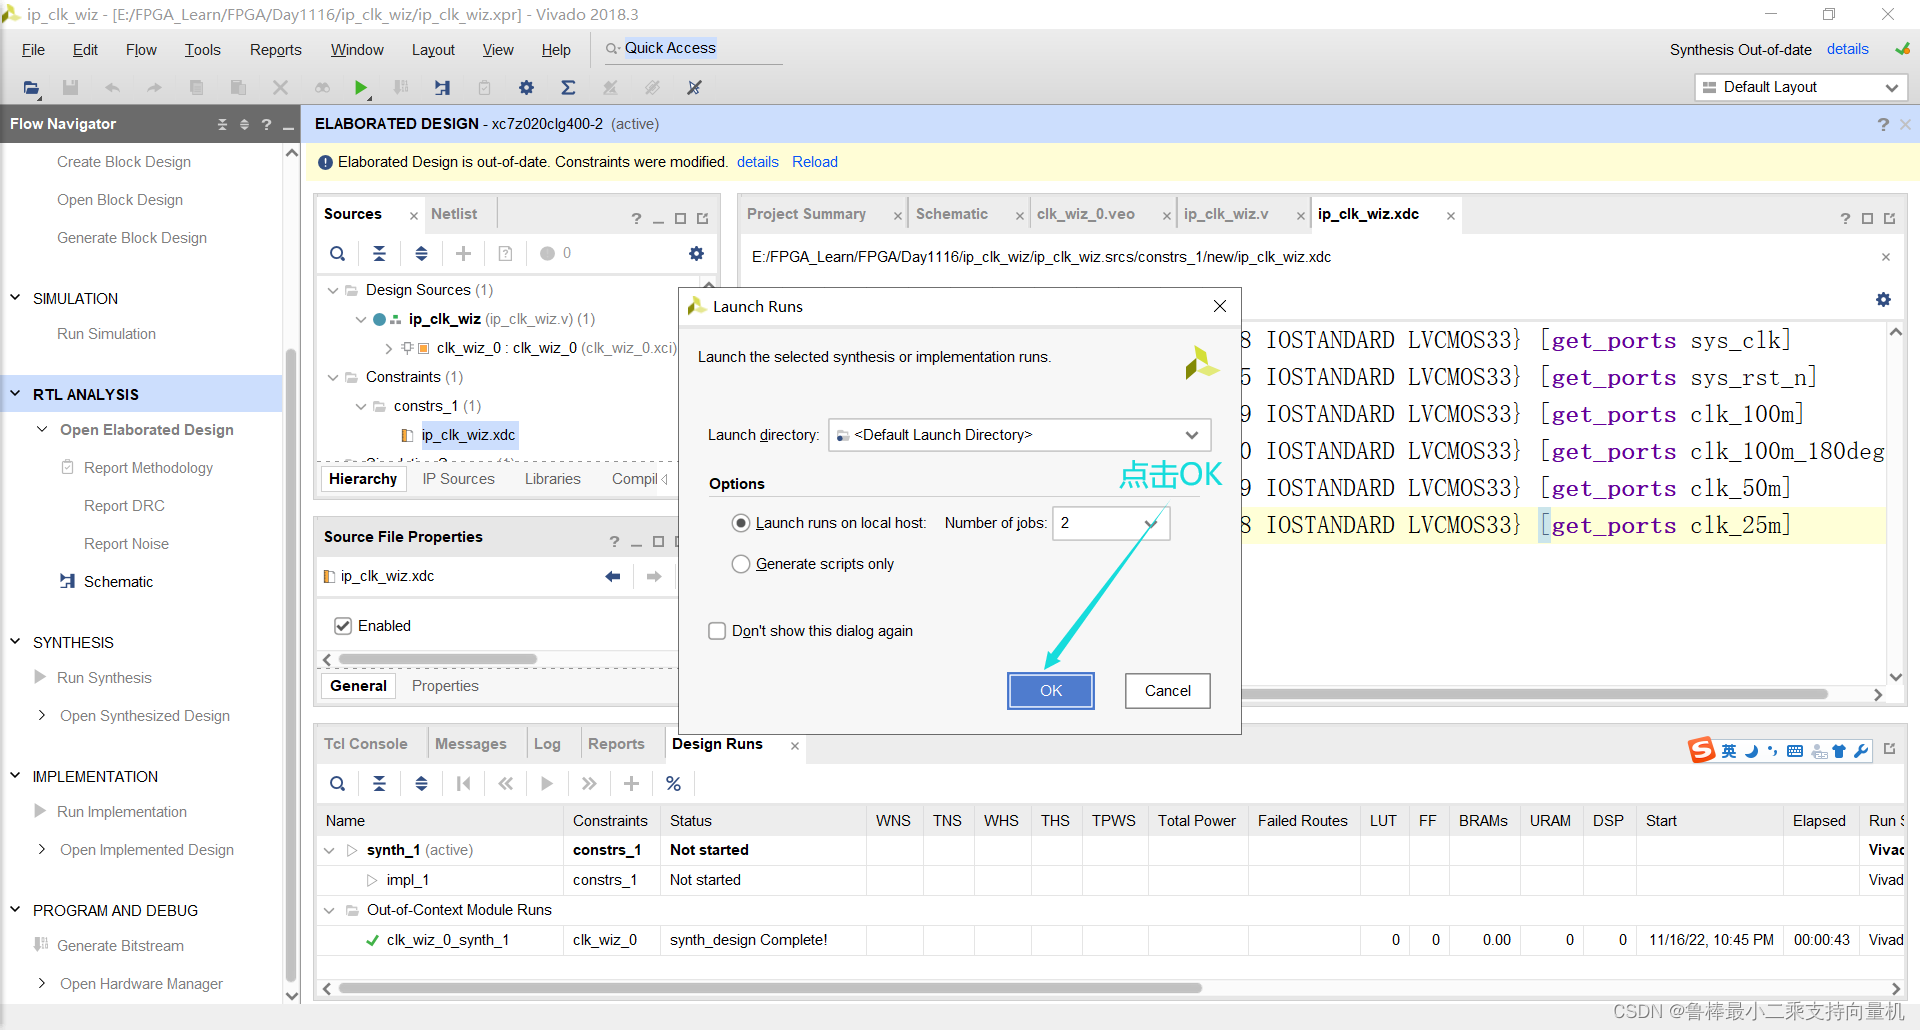The width and height of the screenshot is (1920, 1030).
Task: Click the Source File Properties horizontal scrollbar
Action: tap(438, 659)
